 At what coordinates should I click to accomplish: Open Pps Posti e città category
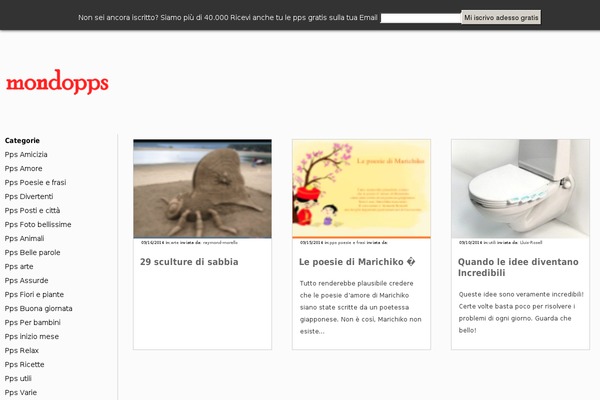pos(32,211)
